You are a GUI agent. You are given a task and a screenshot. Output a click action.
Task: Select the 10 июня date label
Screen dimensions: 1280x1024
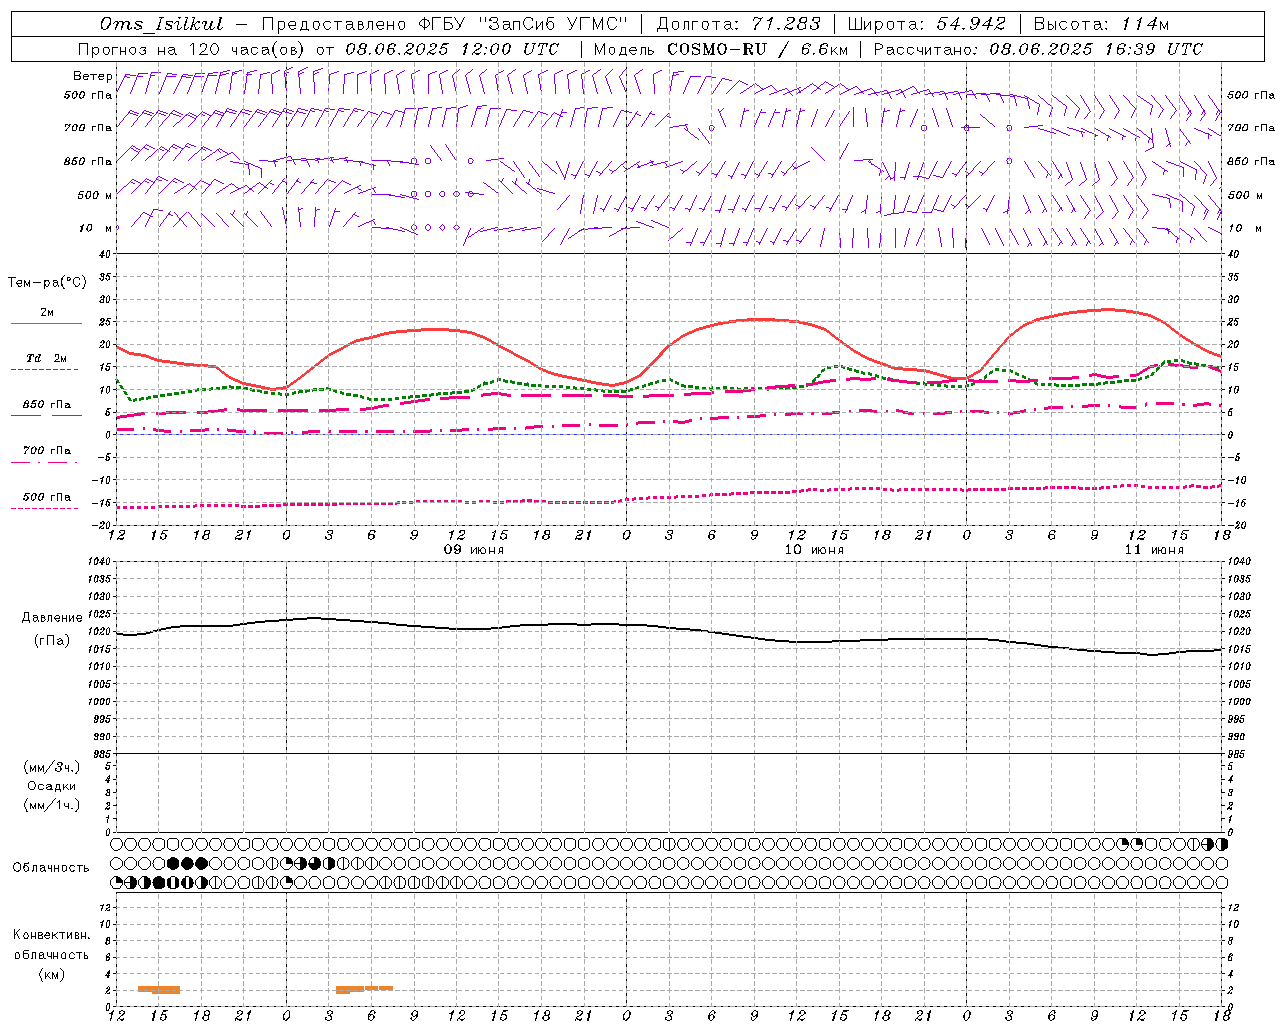point(813,550)
